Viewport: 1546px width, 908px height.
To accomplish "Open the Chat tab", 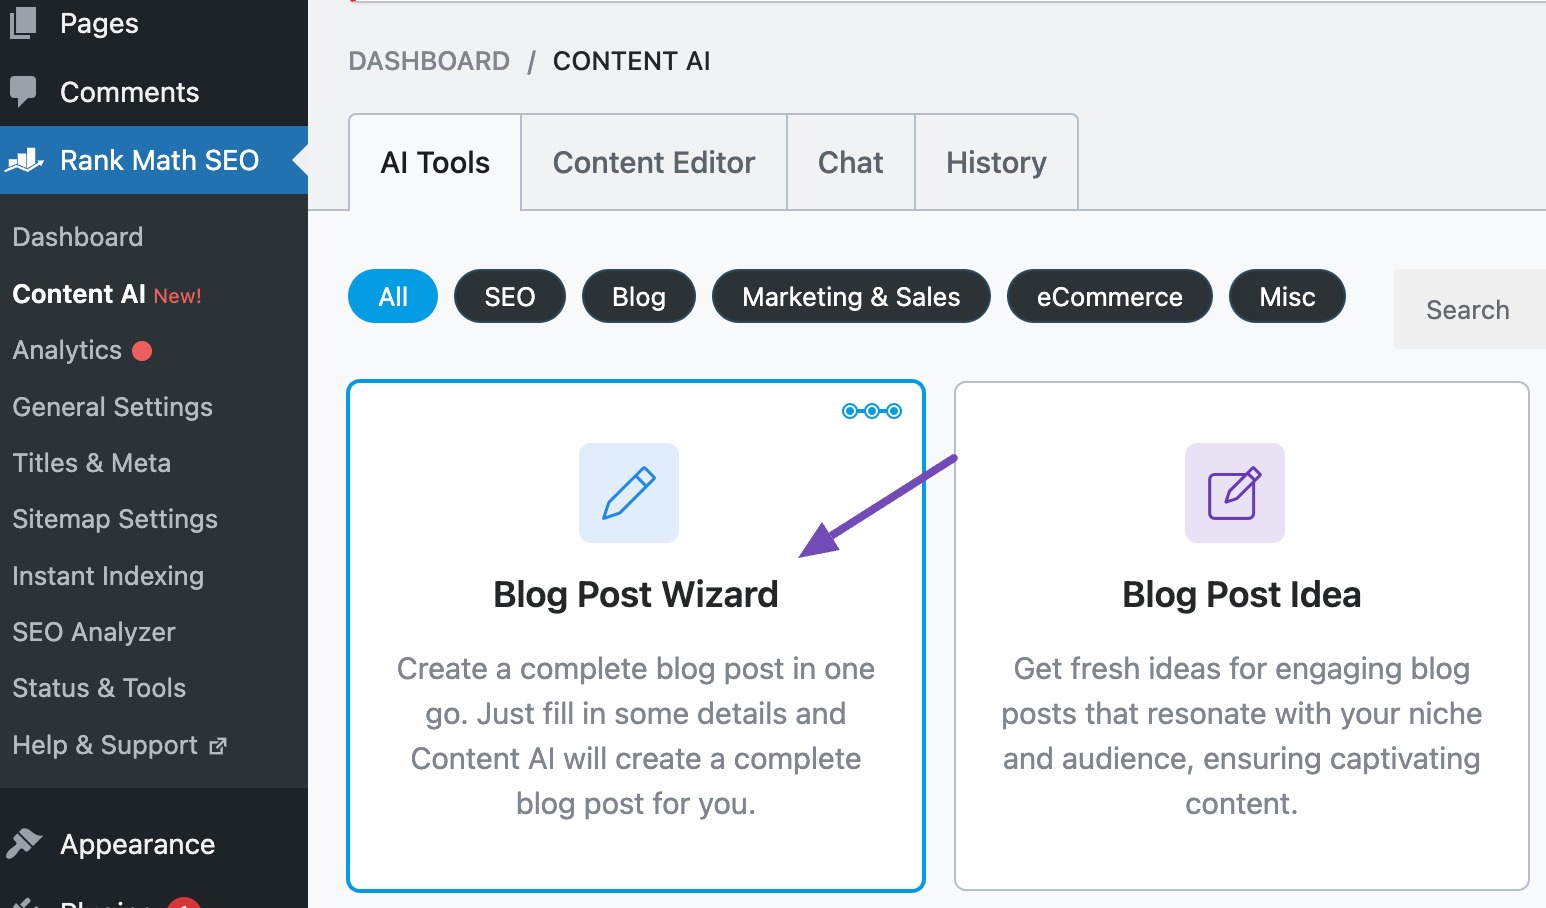I will pos(850,163).
